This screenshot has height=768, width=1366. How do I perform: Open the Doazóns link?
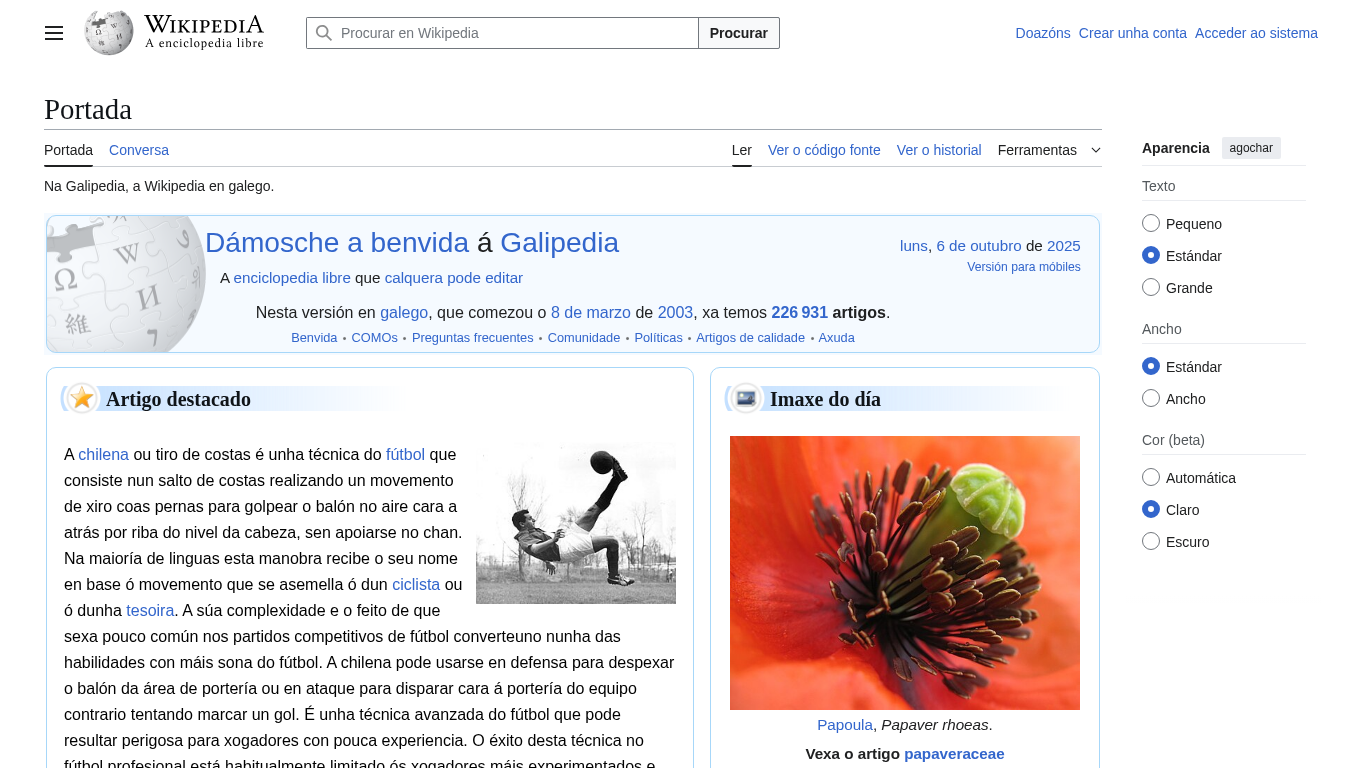pyautogui.click(x=1043, y=33)
